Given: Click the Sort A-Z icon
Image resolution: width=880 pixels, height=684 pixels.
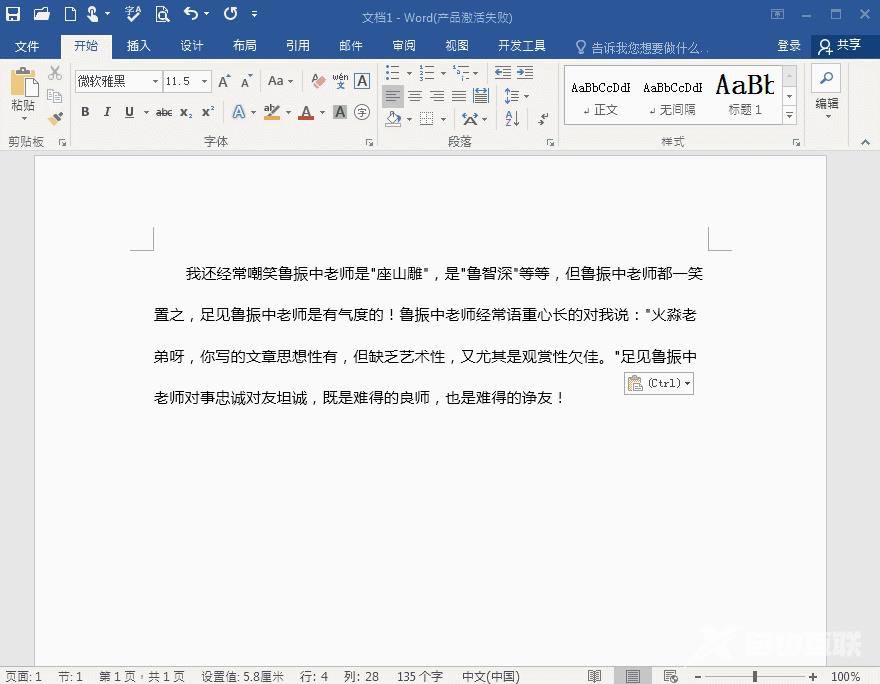Looking at the screenshot, I should coord(512,118).
